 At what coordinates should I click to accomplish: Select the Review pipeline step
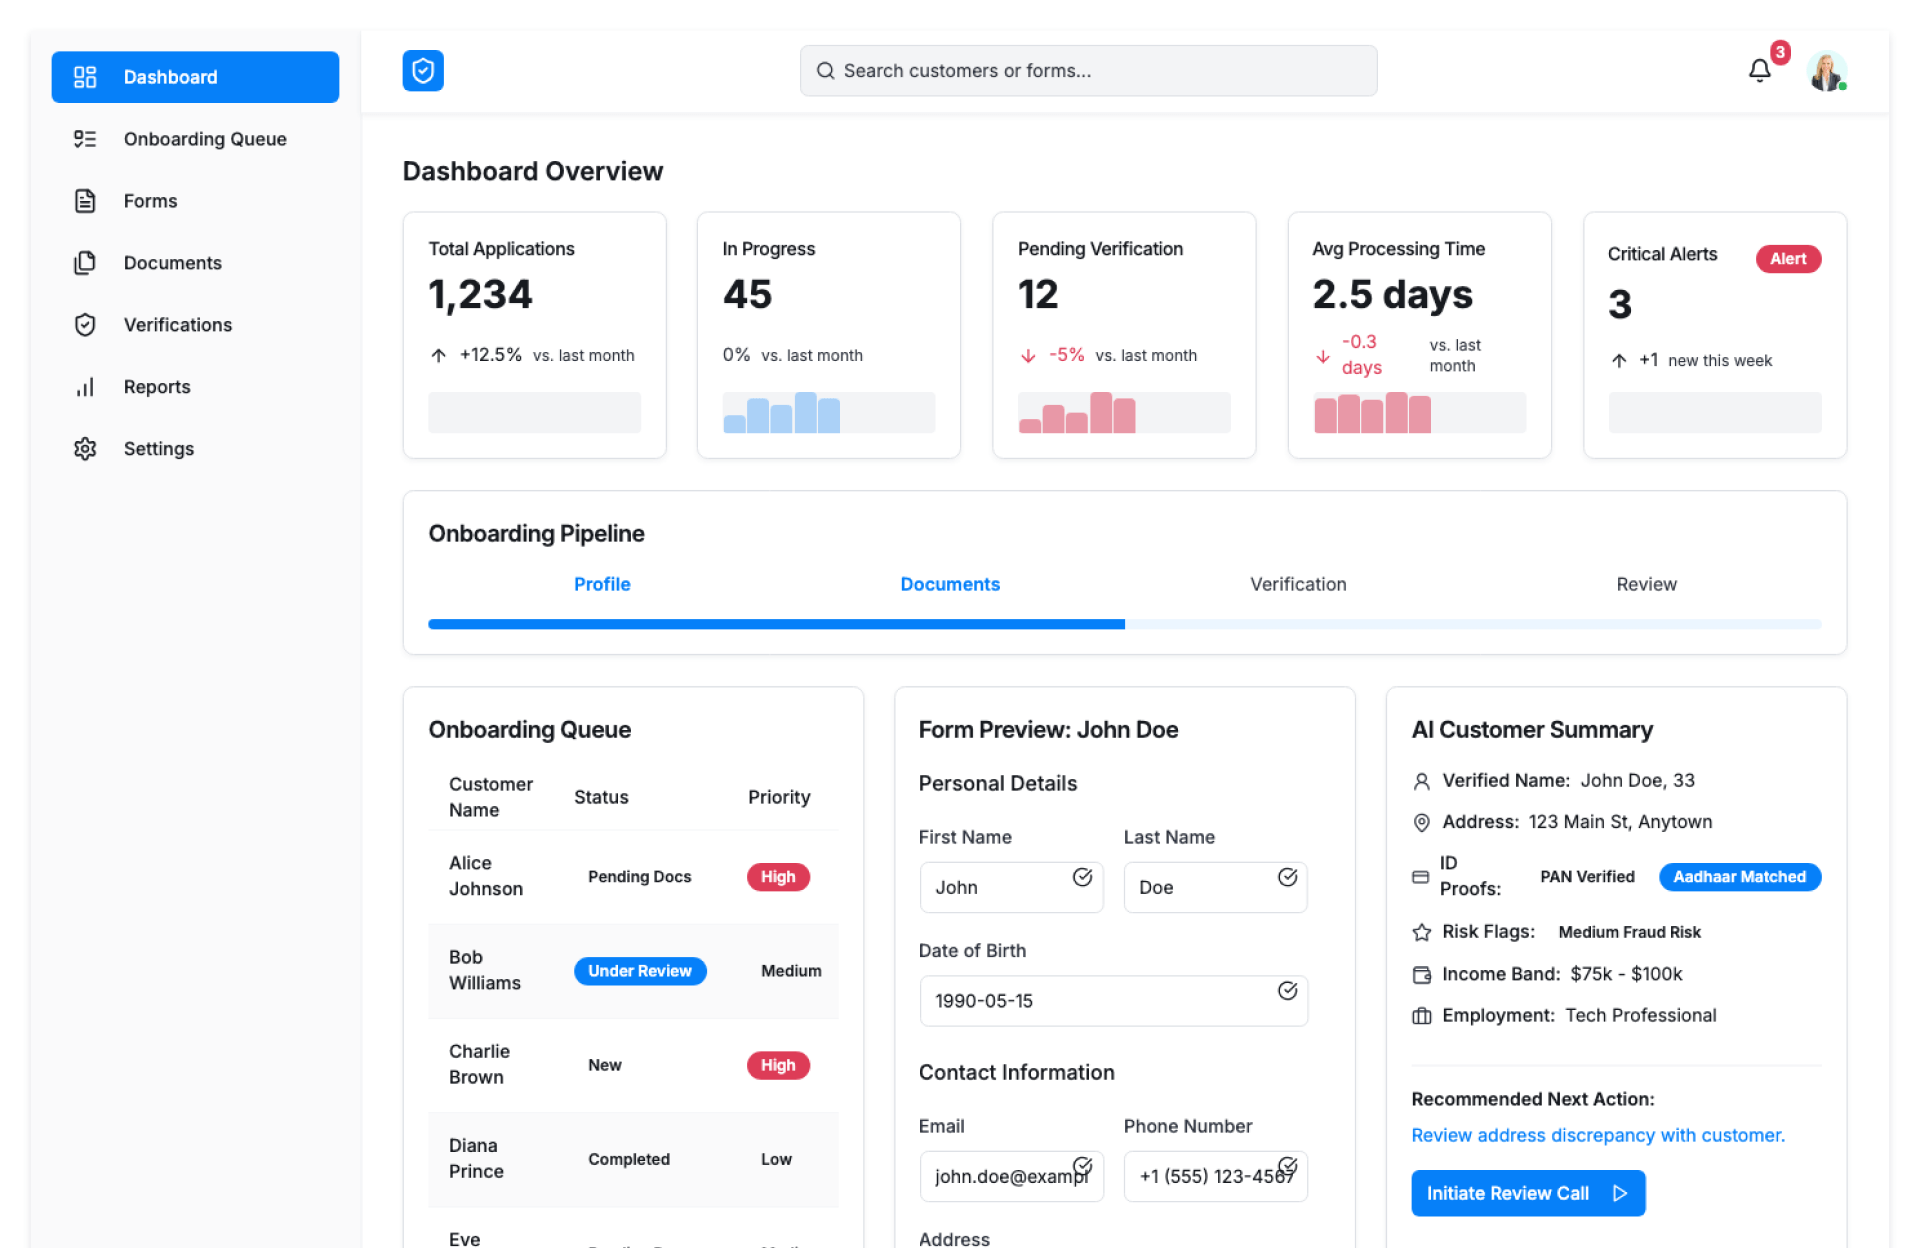click(1645, 584)
